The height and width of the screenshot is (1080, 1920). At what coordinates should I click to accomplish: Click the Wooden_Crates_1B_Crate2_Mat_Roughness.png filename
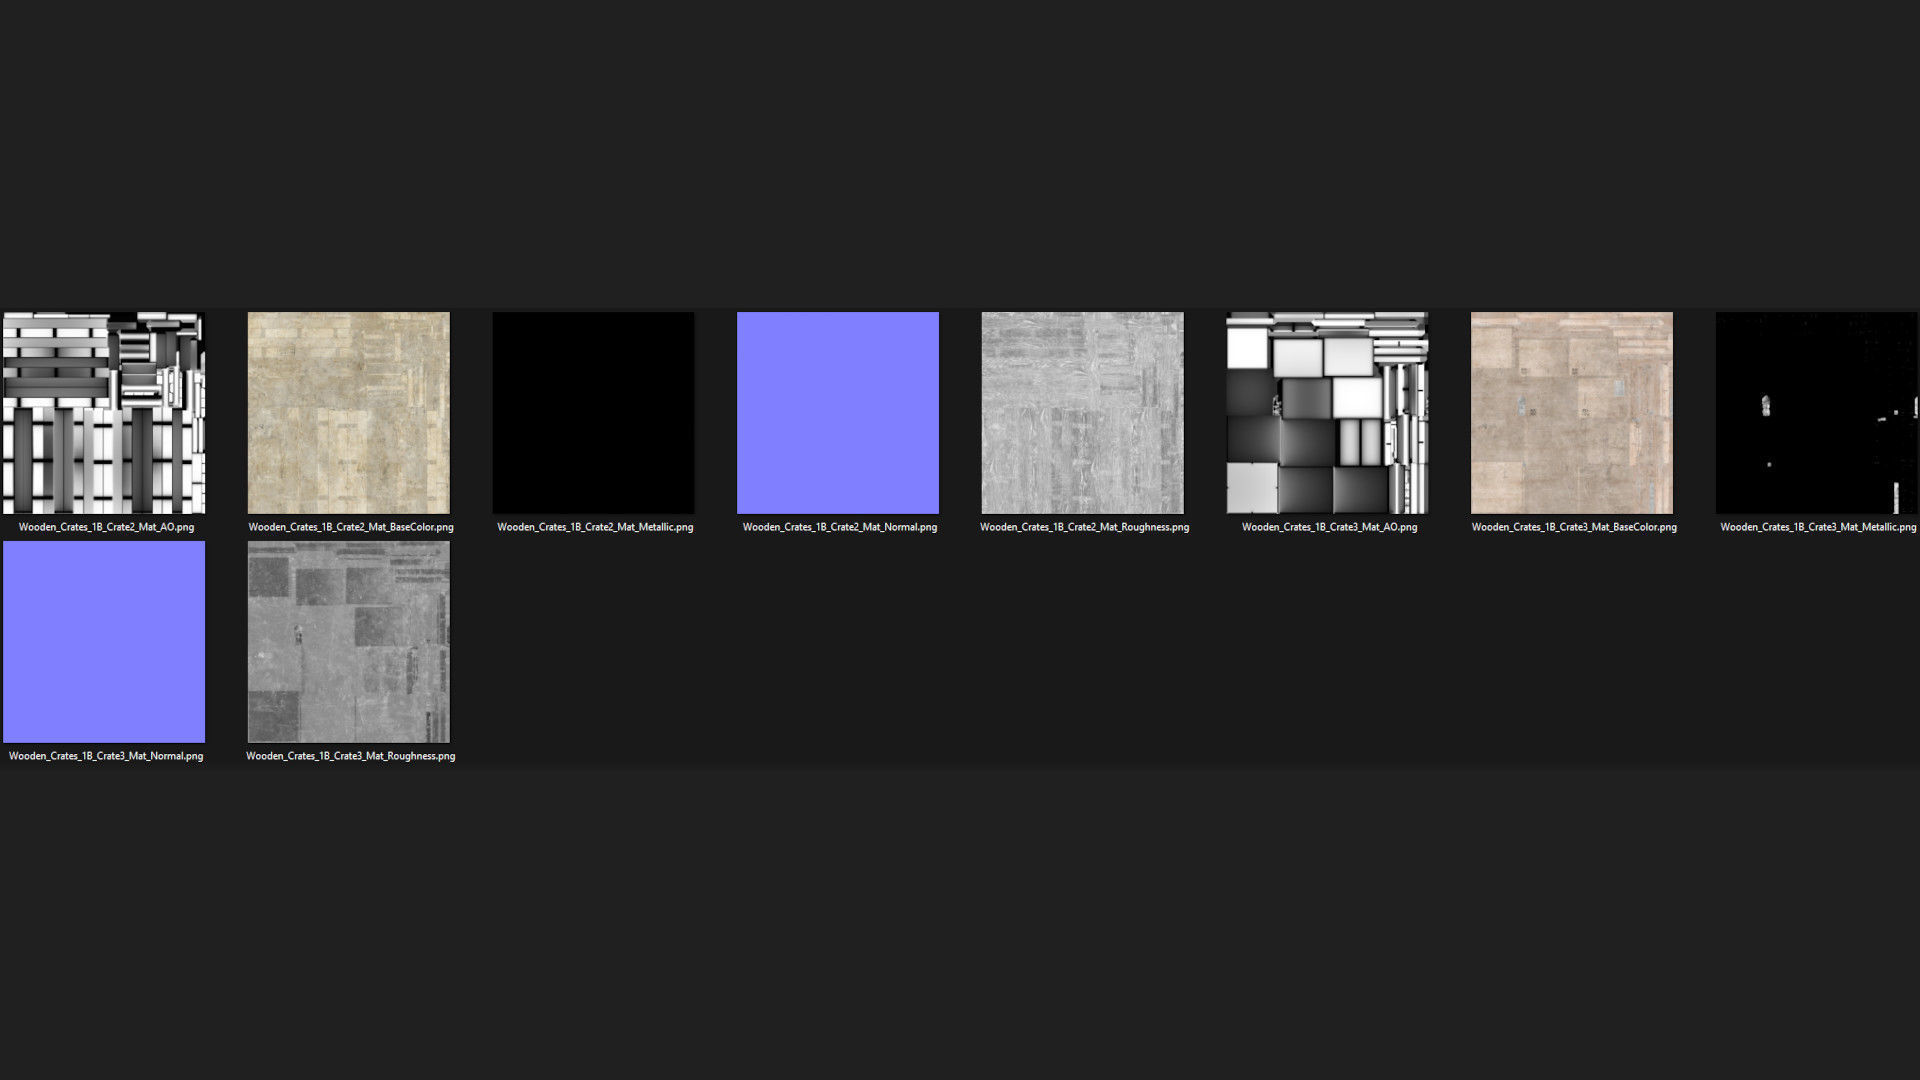(x=1084, y=527)
